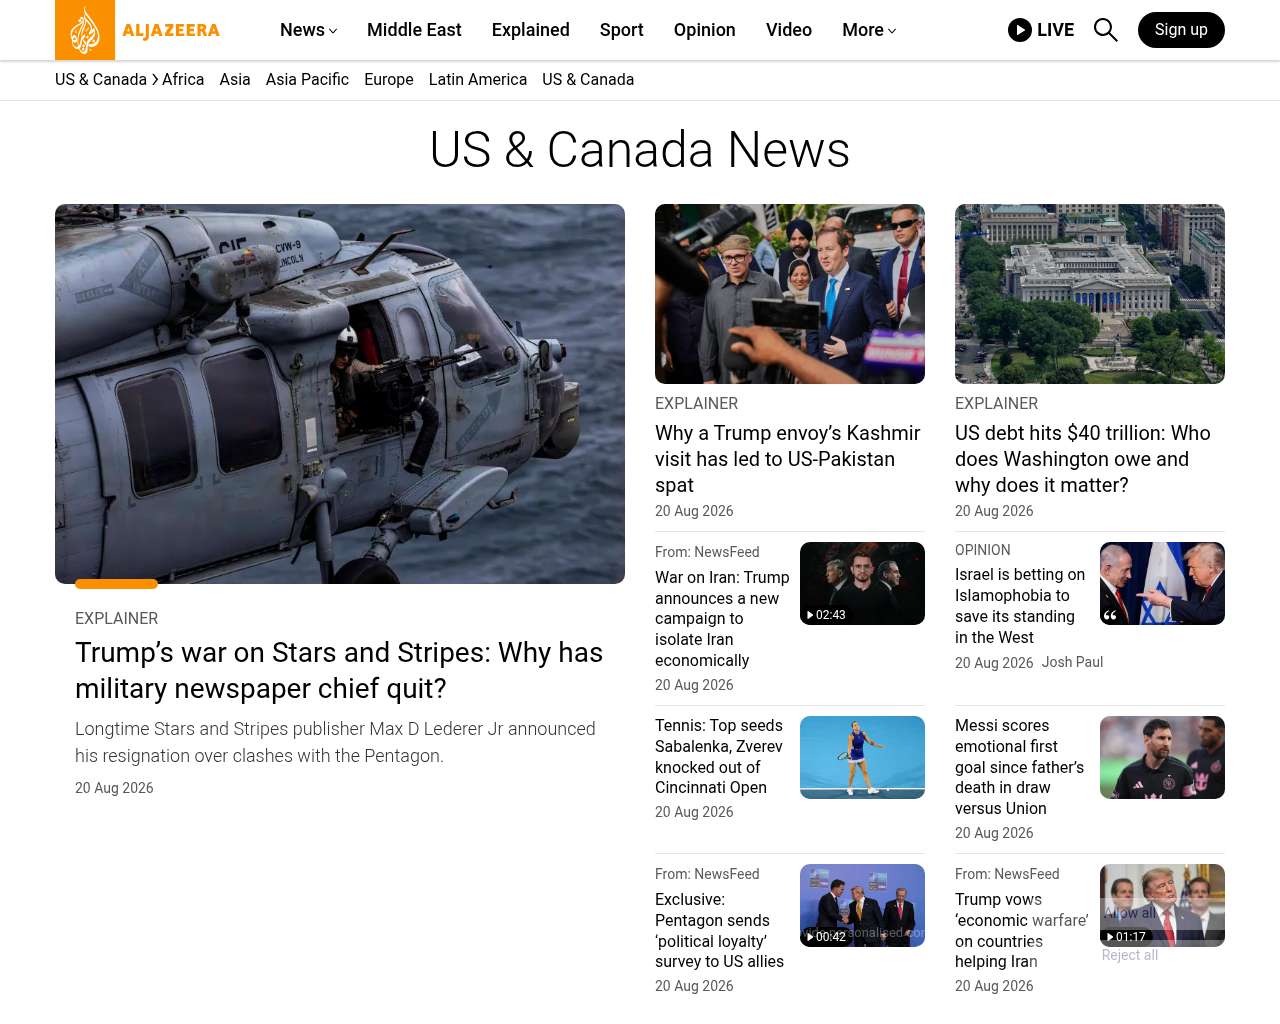Image resolution: width=1280 pixels, height=1024 pixels.
Task: Select the Latin America region link
Action: 478,80
